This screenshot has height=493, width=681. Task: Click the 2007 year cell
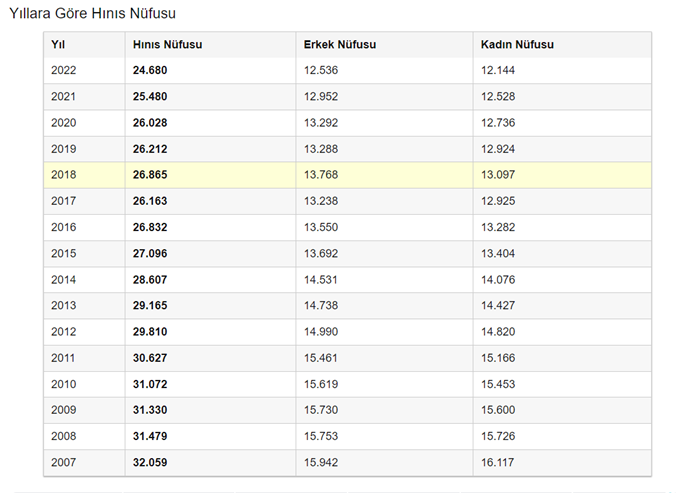click(64, 462)
